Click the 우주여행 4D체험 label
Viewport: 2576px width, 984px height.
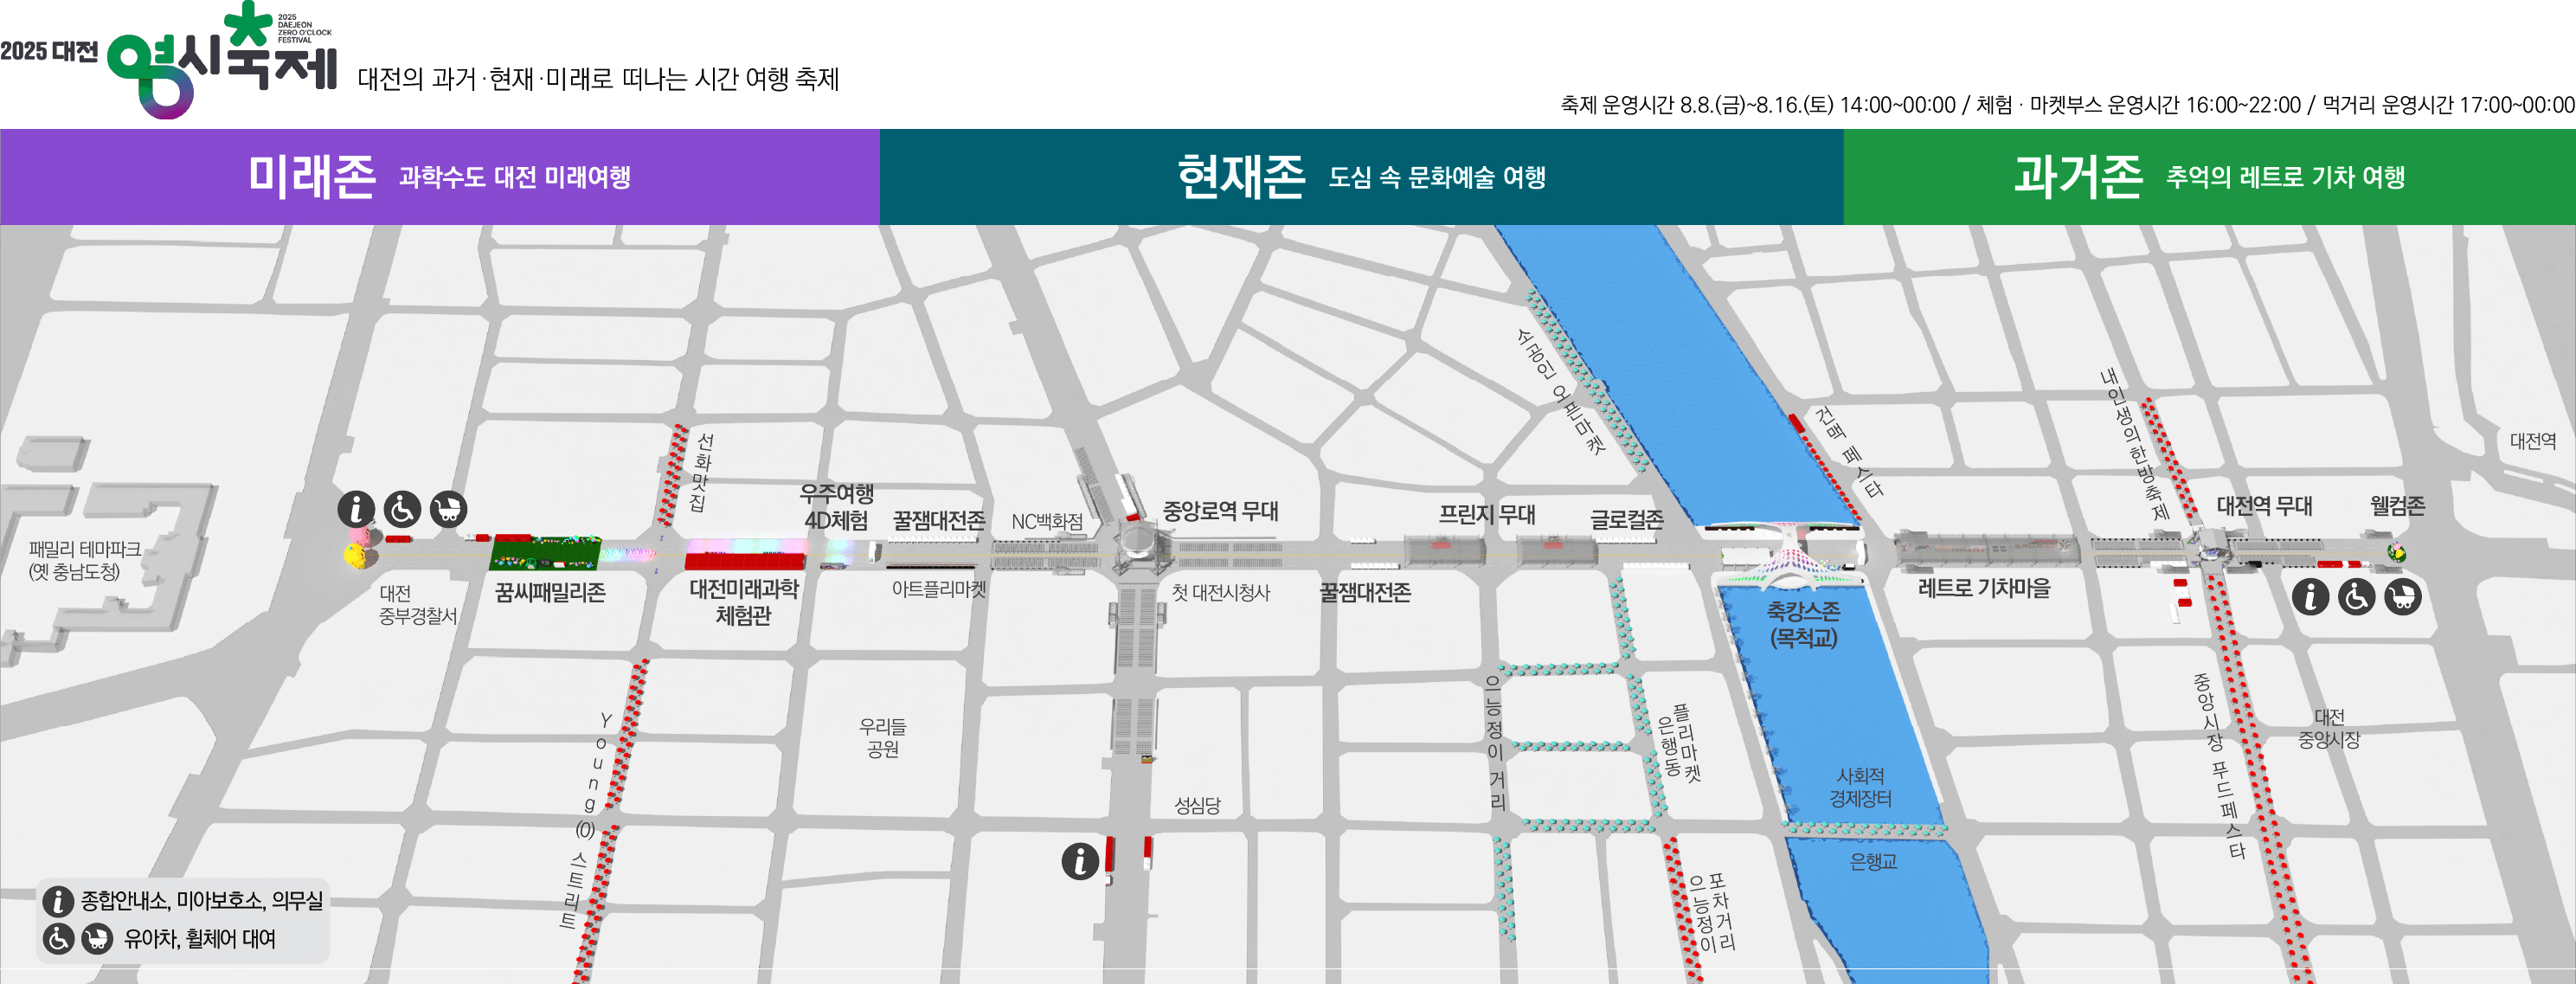click(836, 507)
